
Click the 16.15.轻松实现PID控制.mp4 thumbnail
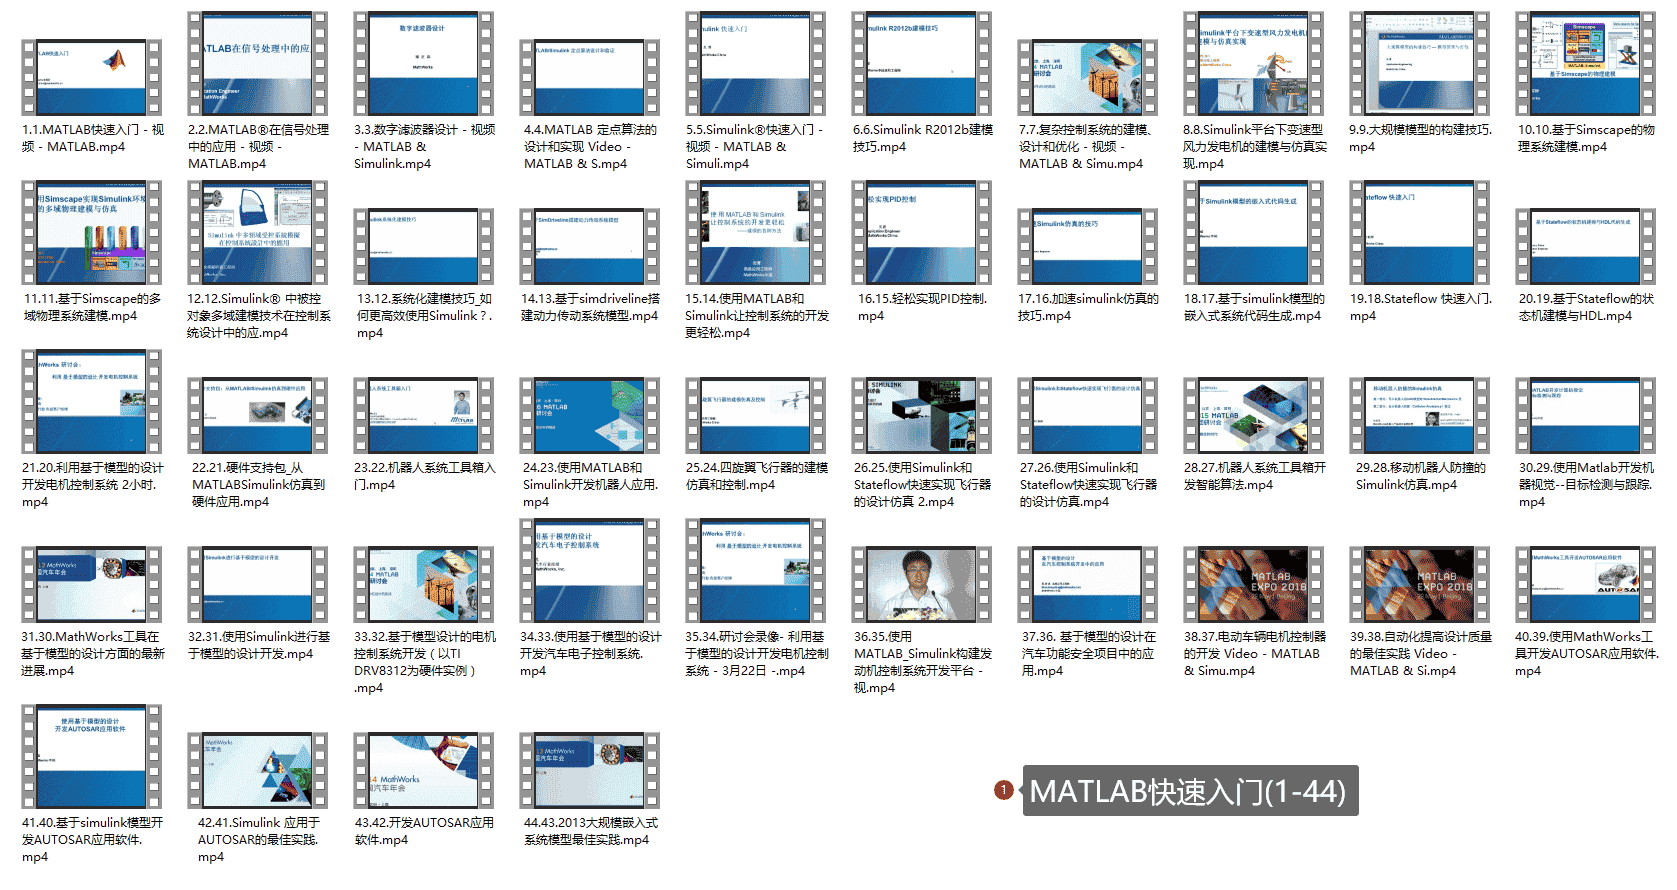[921, 232]
